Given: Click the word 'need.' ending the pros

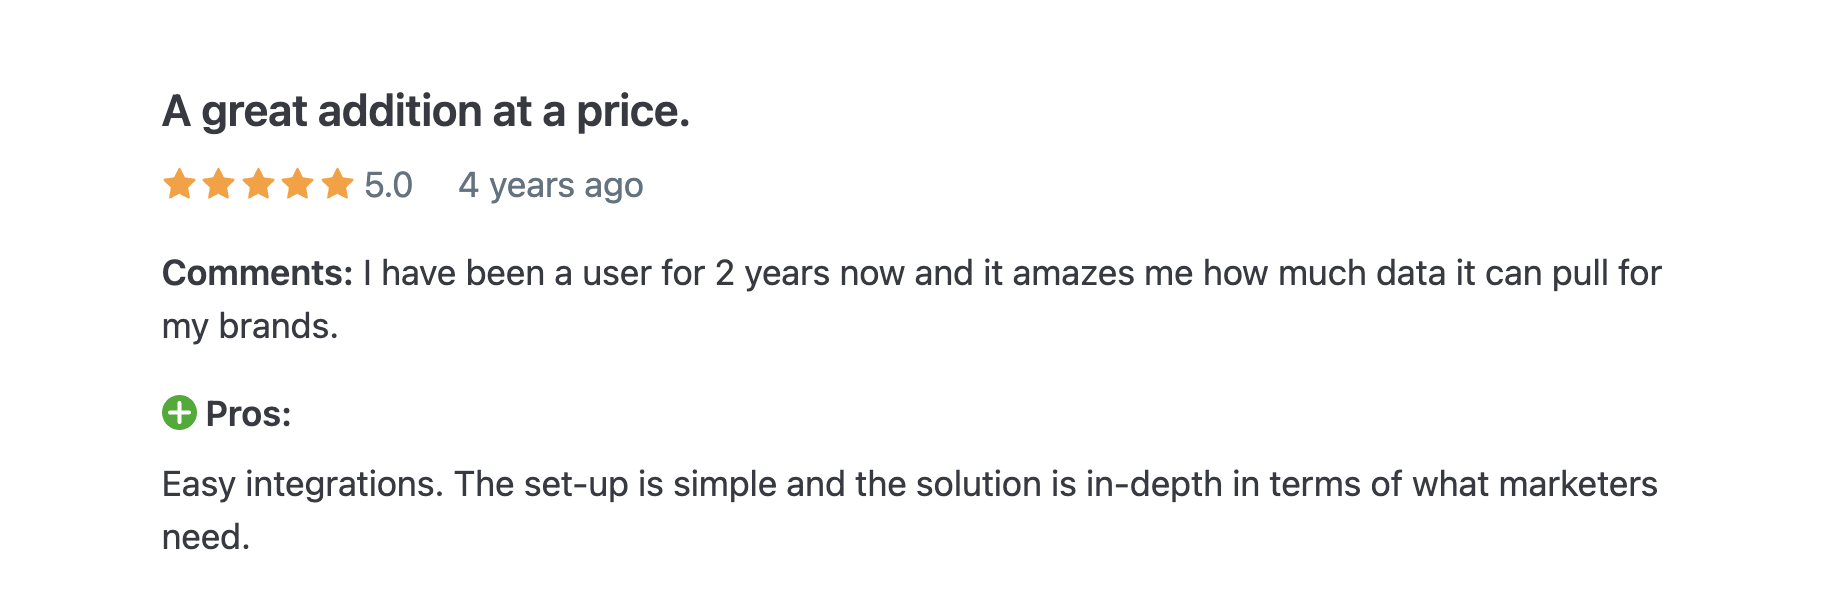Looking at the screenshot, I should pyautogui.click(x=206, y=537).
